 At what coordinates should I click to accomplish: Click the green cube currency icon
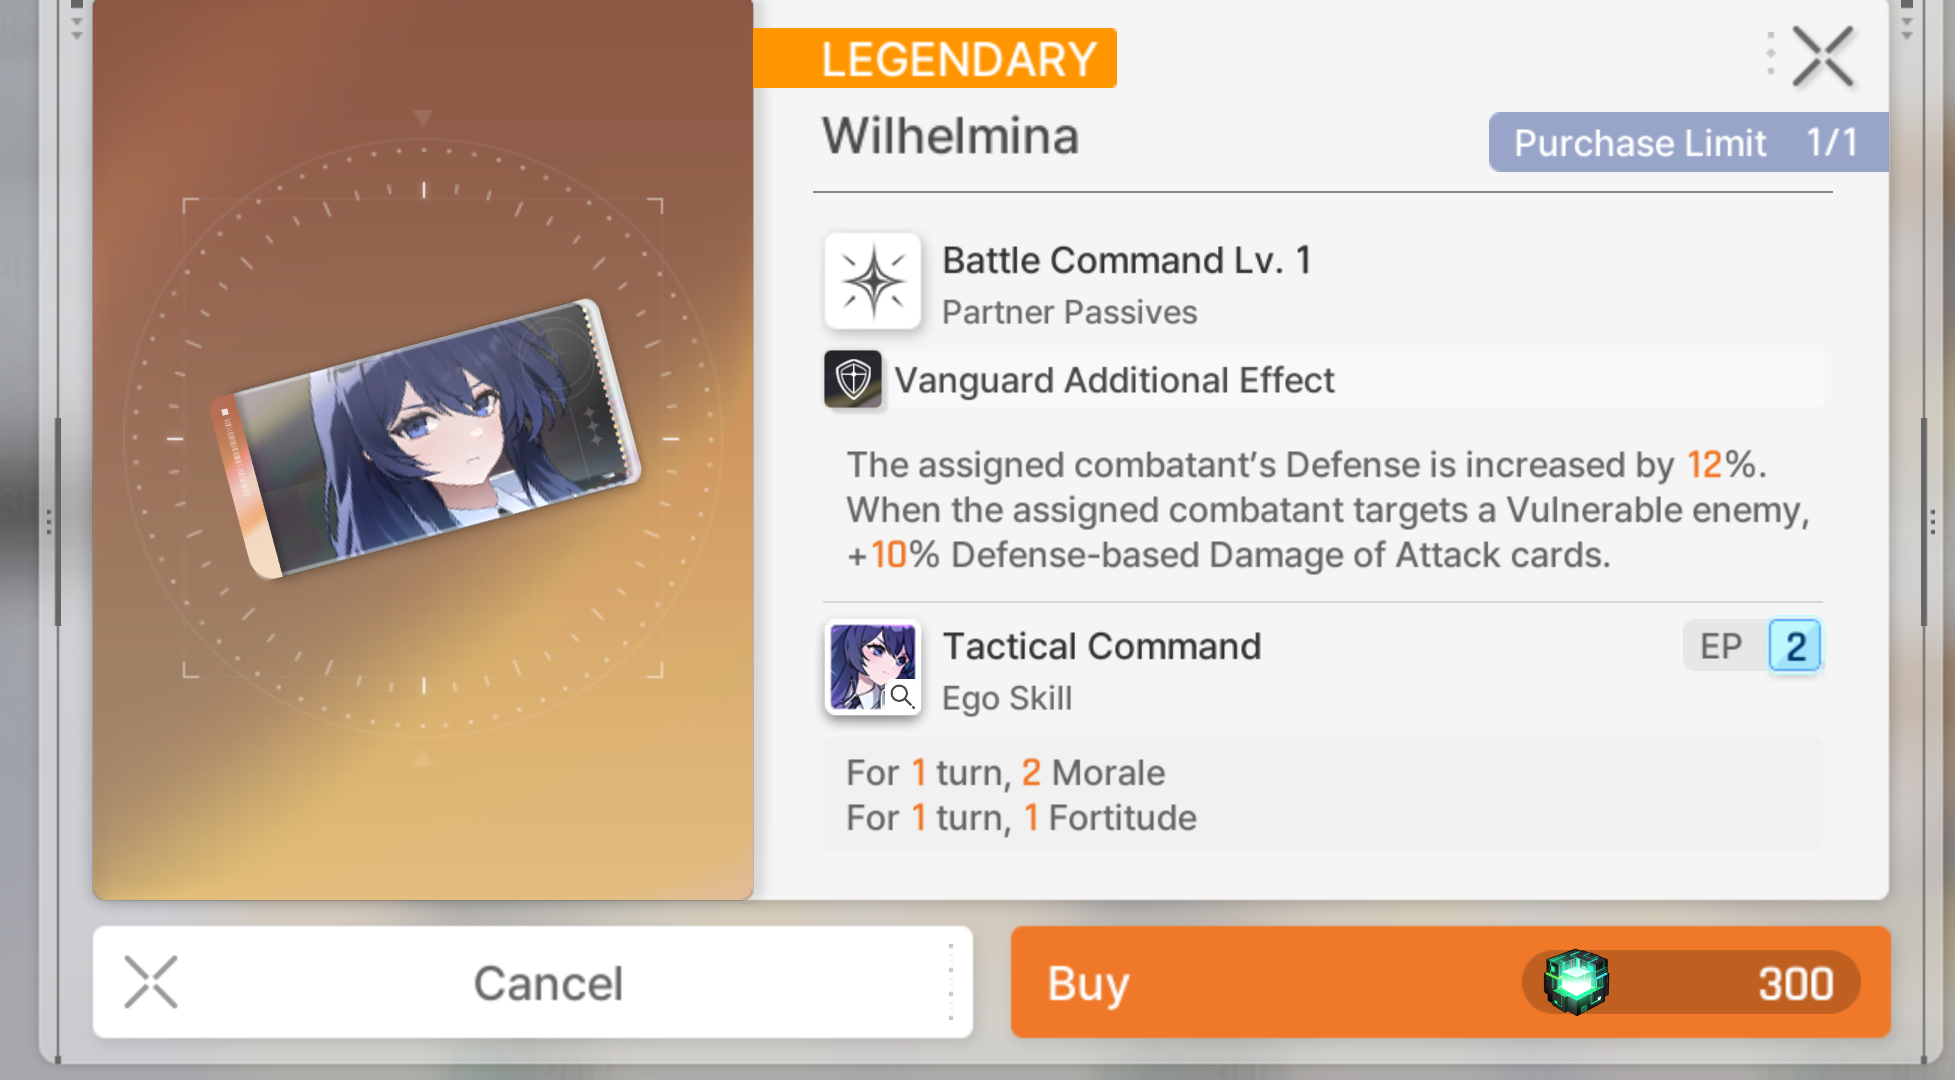(x=1576, y=982)
